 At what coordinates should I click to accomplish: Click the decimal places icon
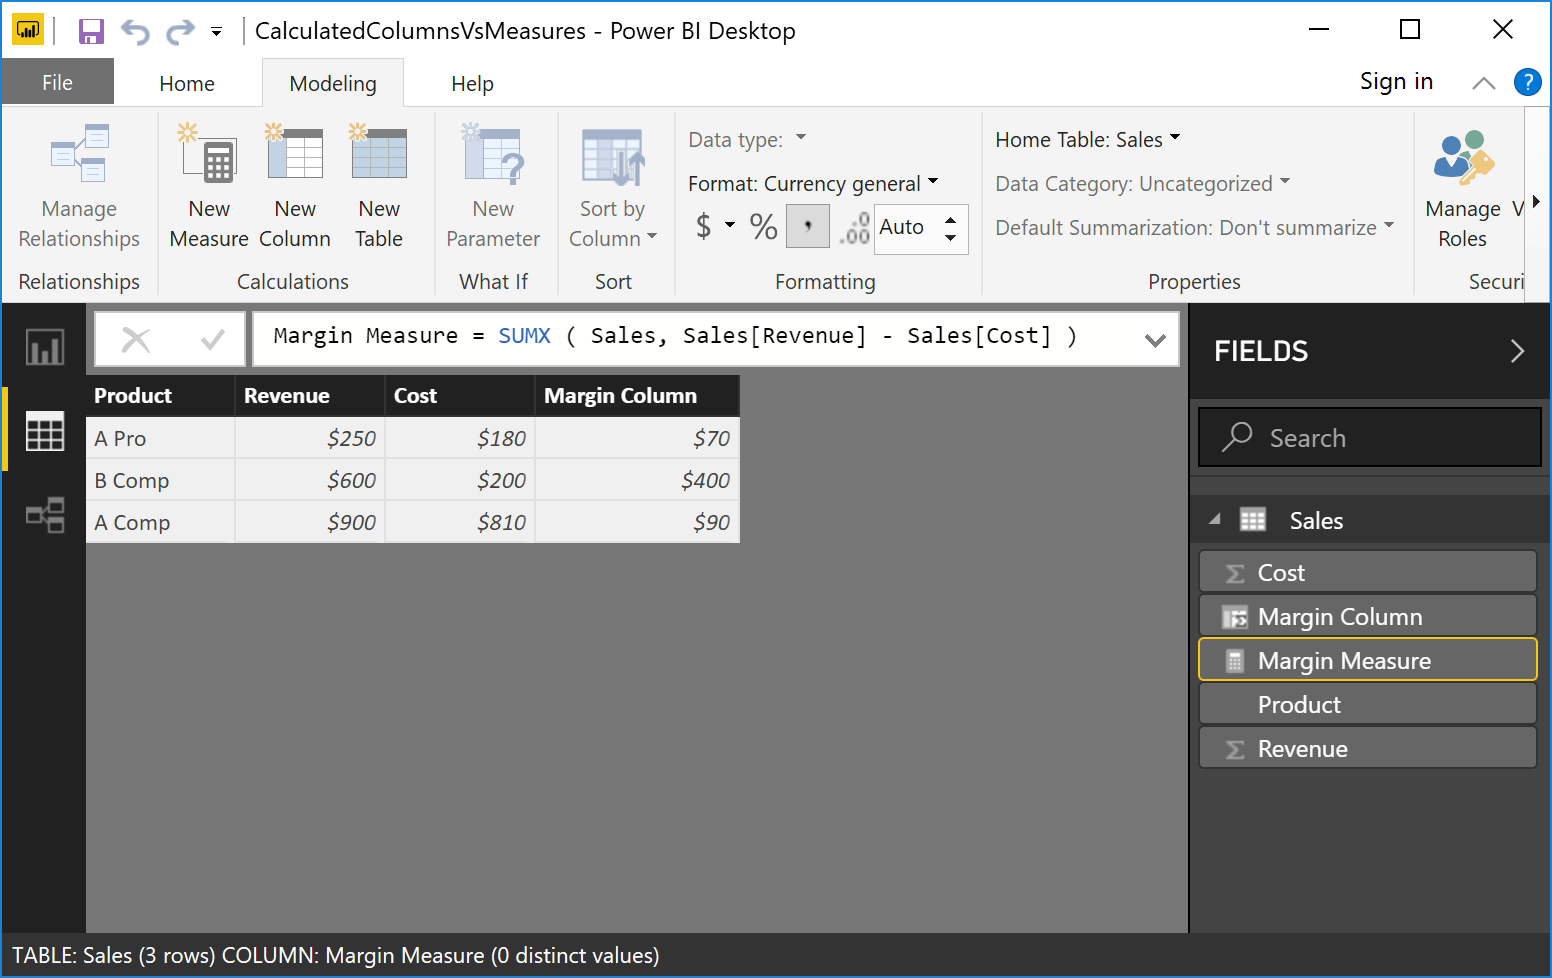854,228
